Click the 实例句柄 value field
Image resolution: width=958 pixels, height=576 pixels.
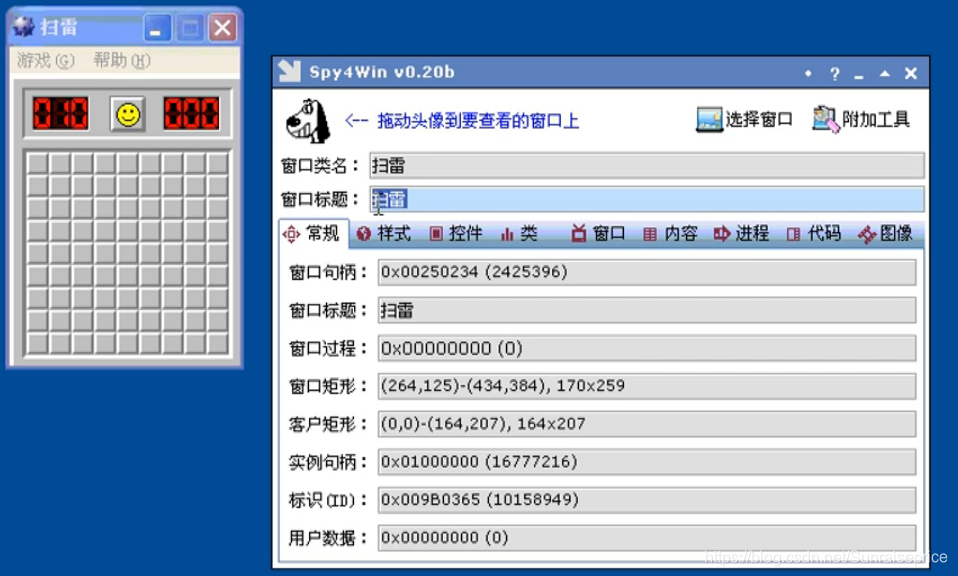(x=646, y=462)
